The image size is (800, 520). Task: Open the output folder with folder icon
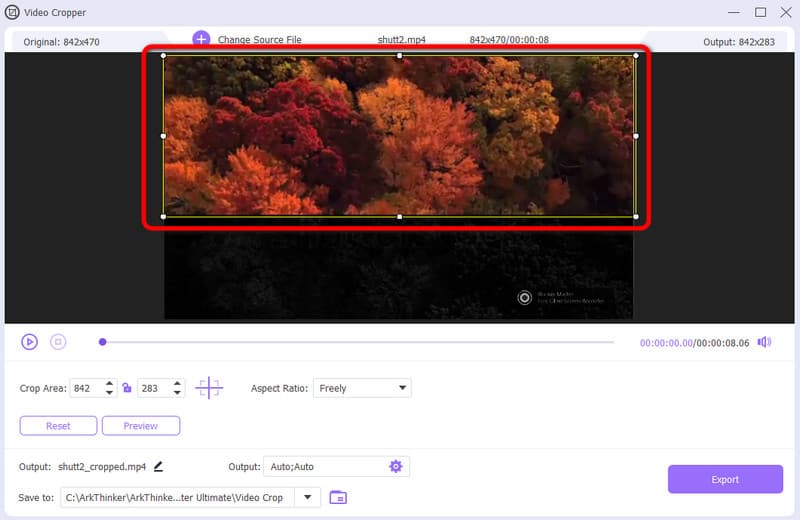(338, 497)
